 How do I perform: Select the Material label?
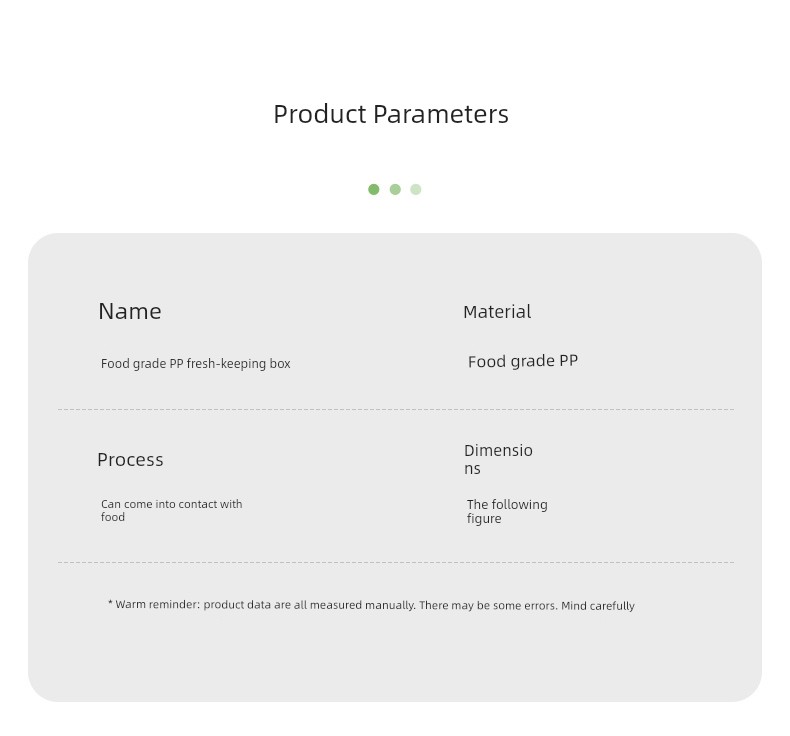[497, 312]
